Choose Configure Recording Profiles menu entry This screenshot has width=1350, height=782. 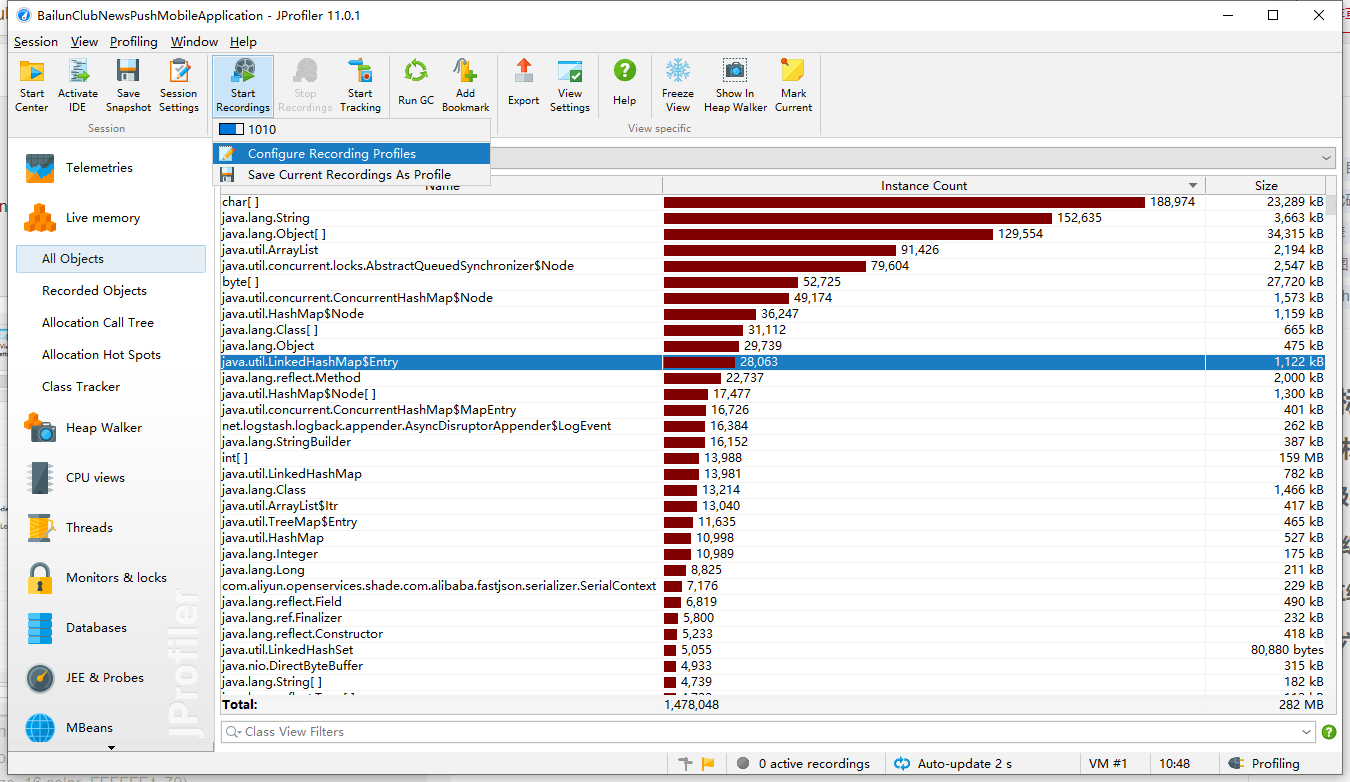click(351, 154)
